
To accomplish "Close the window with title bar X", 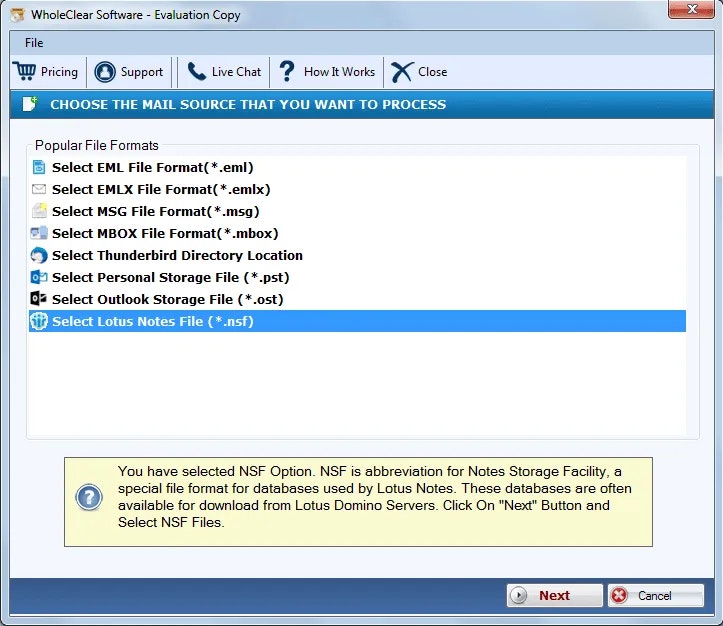I will click(x=691, y=9).
